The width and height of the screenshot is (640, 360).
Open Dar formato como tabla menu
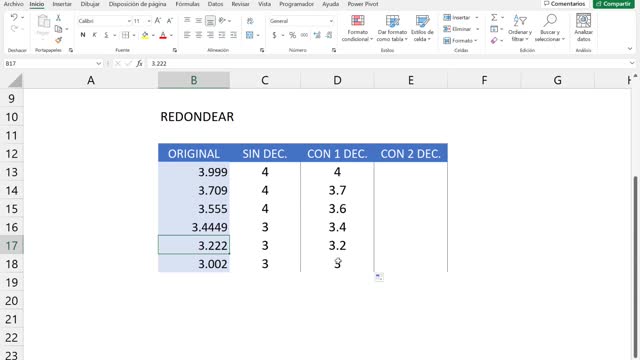pyautogui.click(x=392, y=28)
